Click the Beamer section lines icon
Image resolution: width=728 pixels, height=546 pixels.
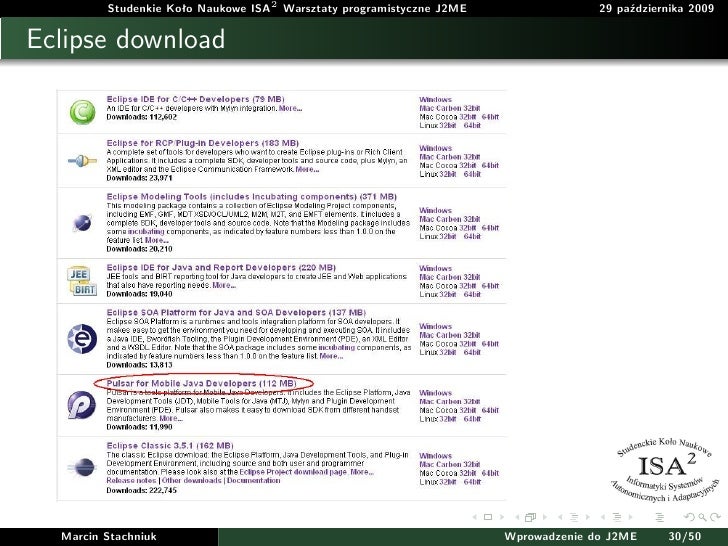point(617,517)
